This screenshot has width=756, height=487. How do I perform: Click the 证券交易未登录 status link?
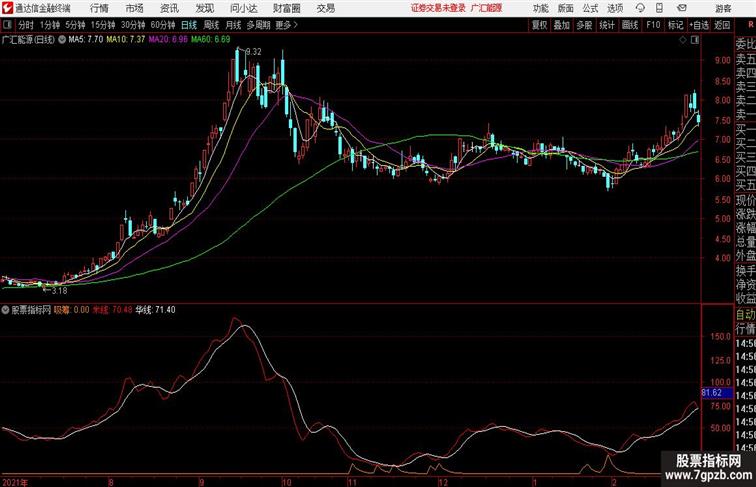pos(438,8)
